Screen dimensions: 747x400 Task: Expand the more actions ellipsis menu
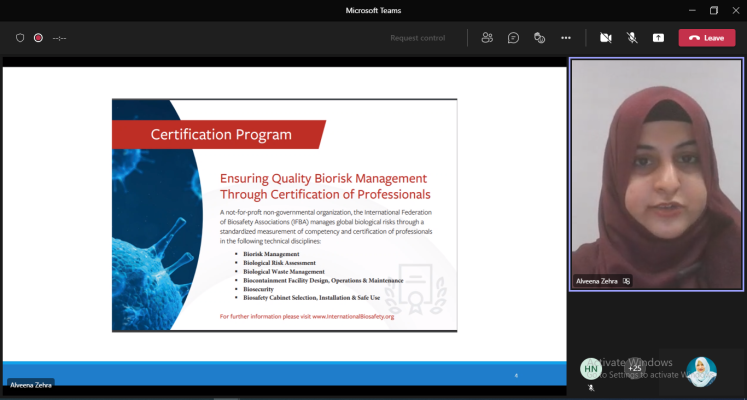tap(566, 38)
